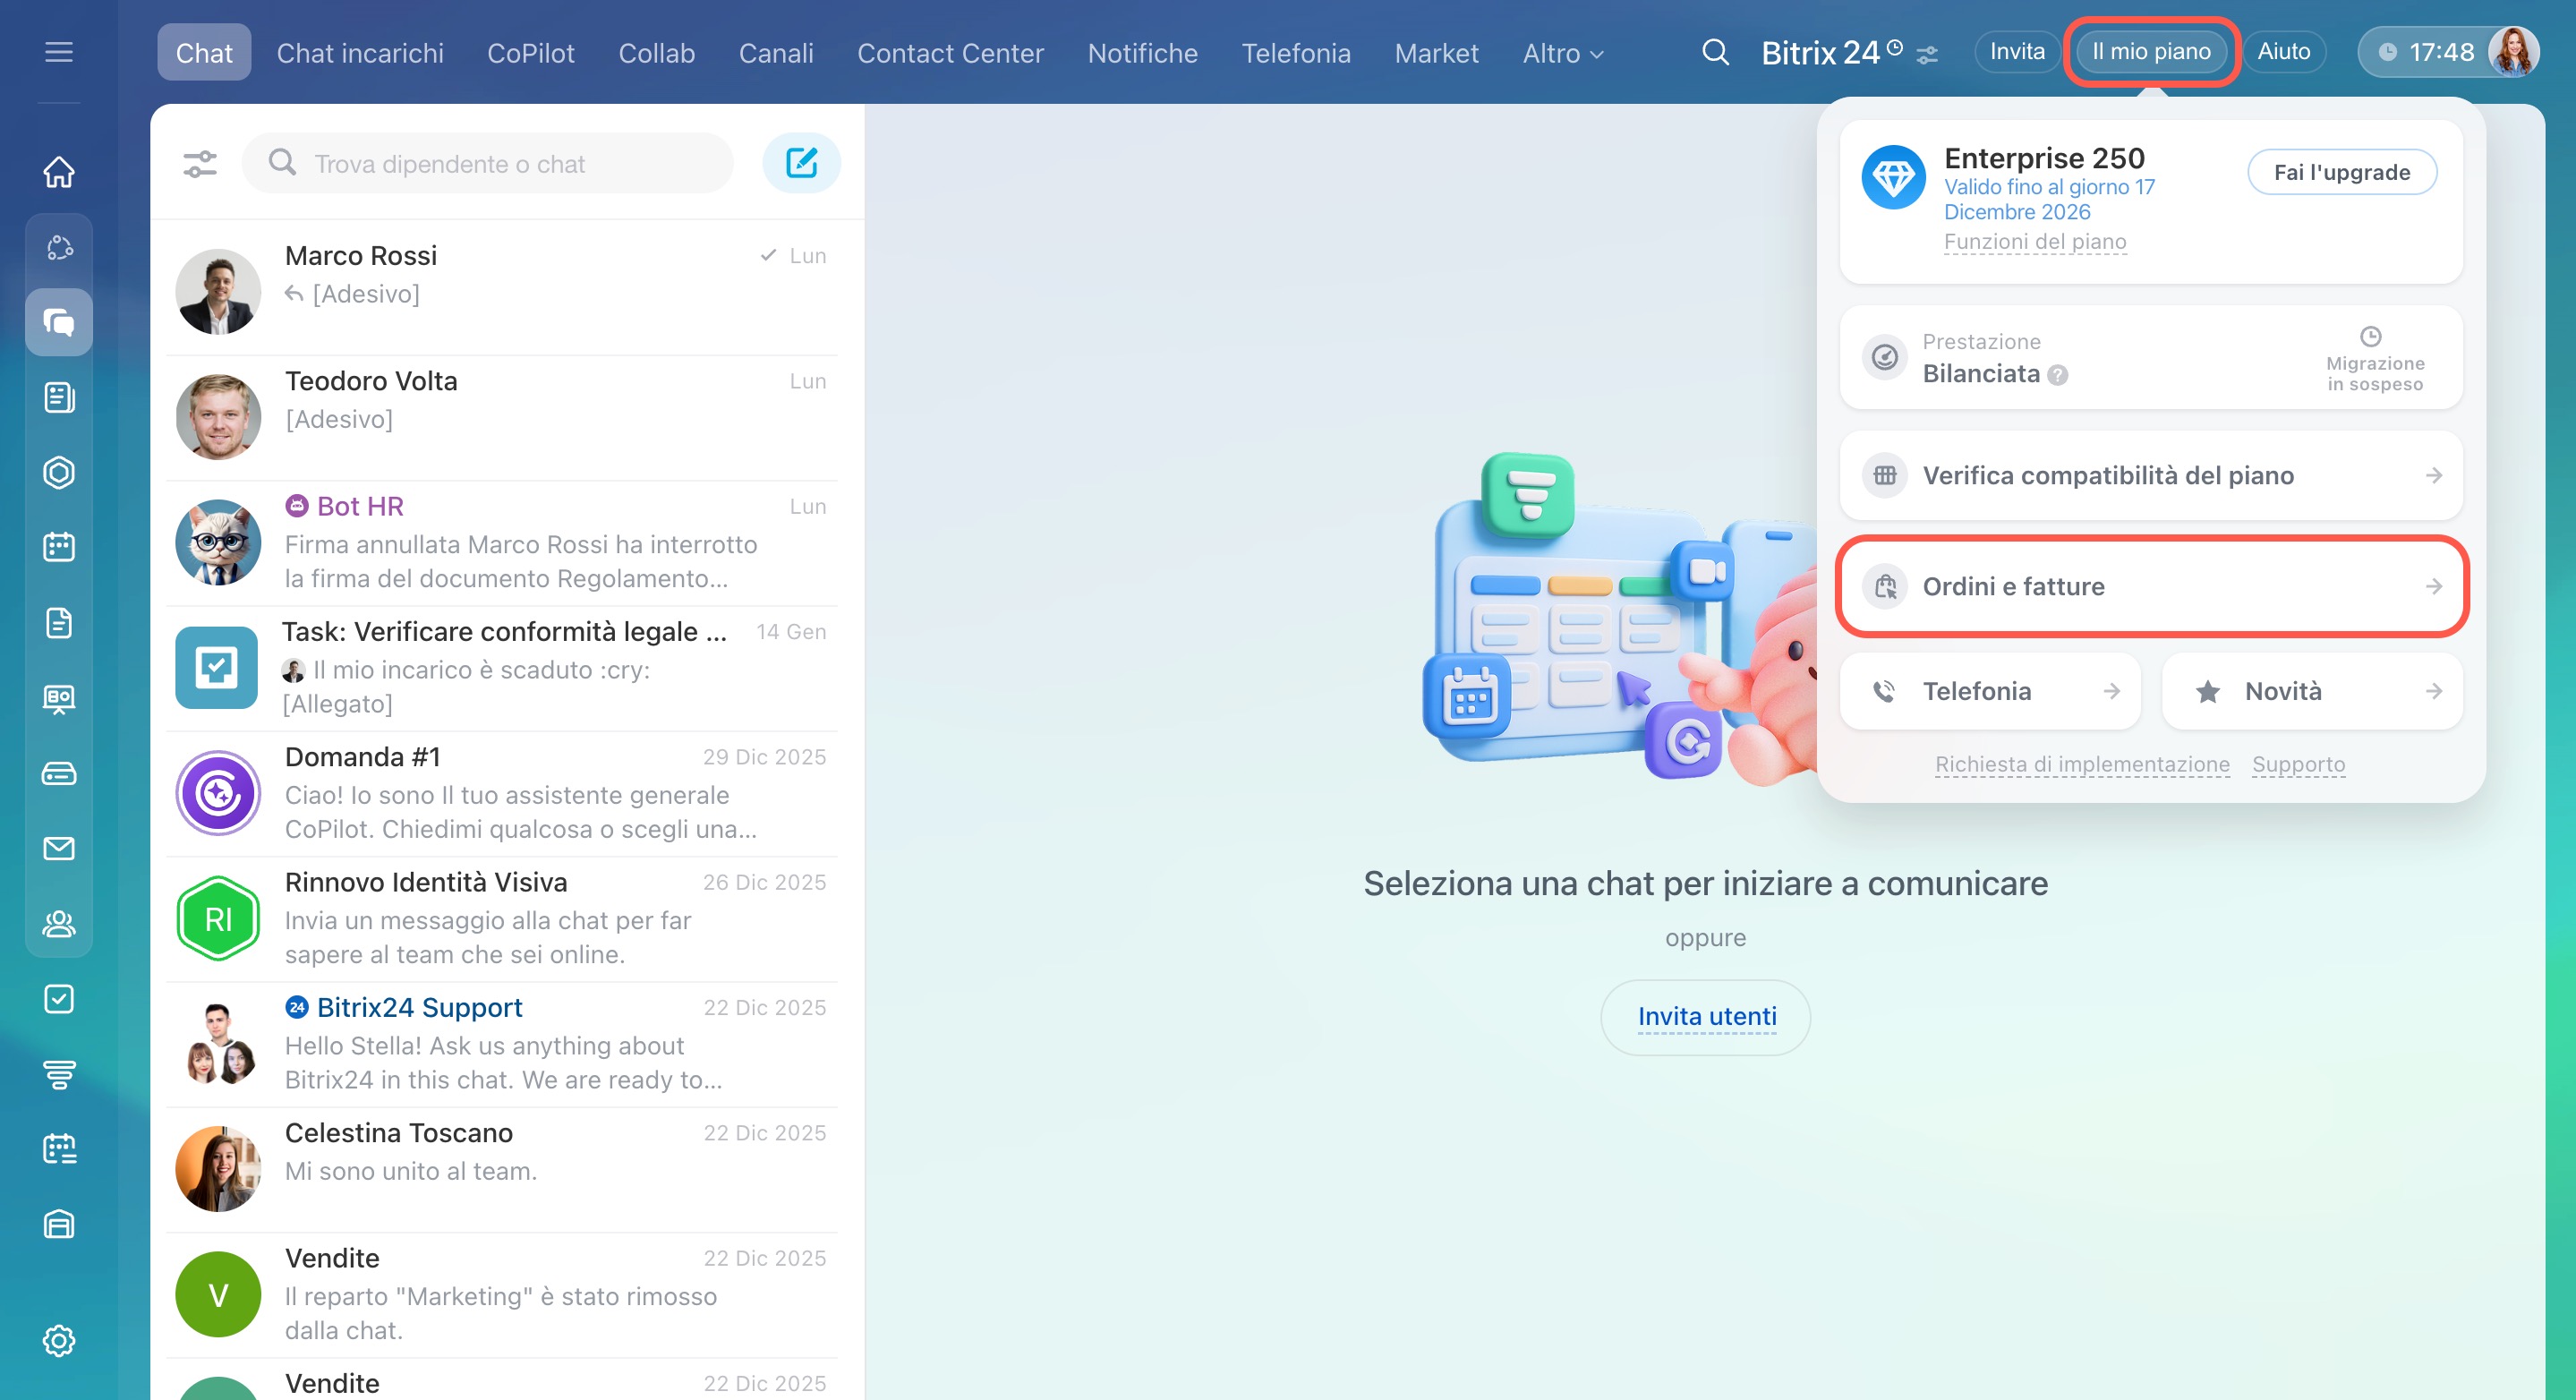Open Verifica compatibilità del piano

[x=2151, y=476]
